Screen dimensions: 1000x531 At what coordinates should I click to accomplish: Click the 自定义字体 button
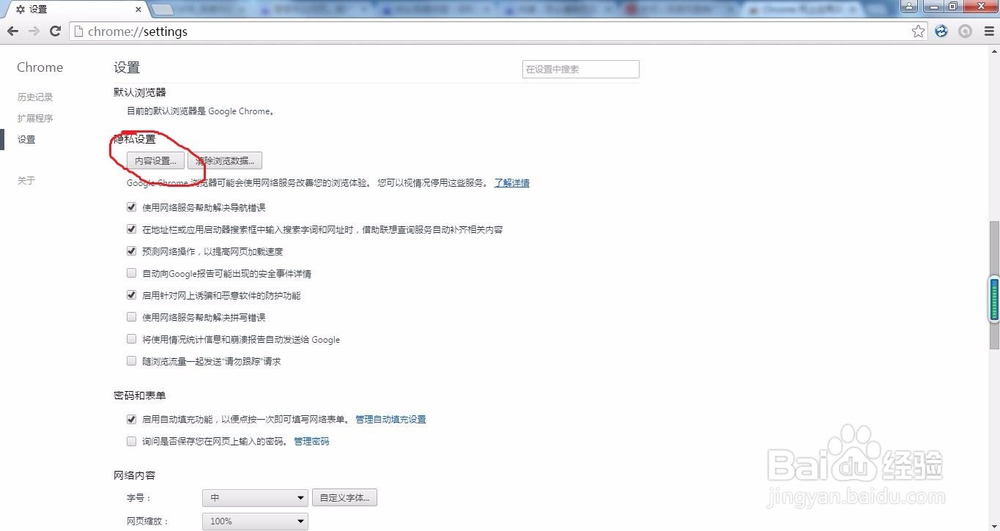coord(344,498)
